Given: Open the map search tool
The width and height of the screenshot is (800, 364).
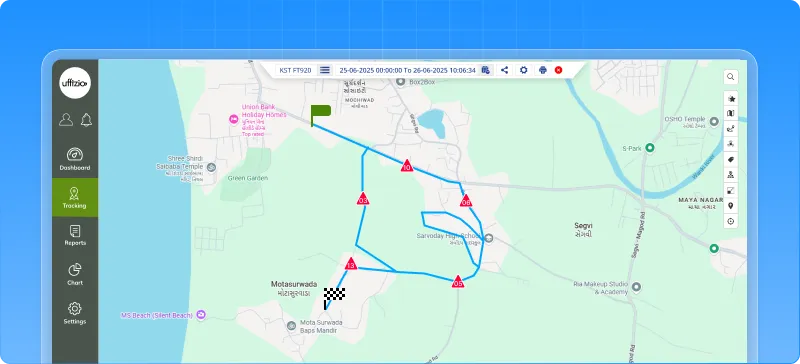Looking at the screenshot, I should coord(731,77).
